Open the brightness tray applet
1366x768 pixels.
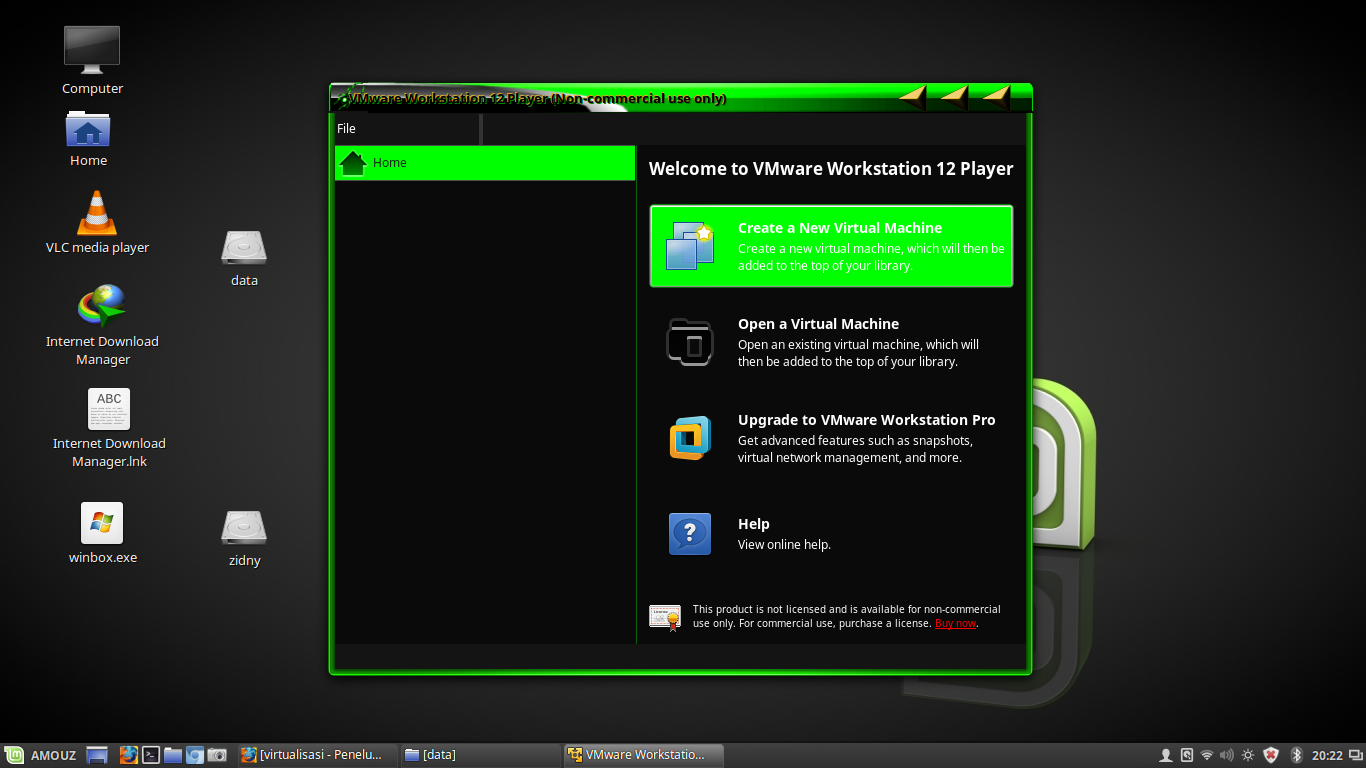tap(1248, 755)
